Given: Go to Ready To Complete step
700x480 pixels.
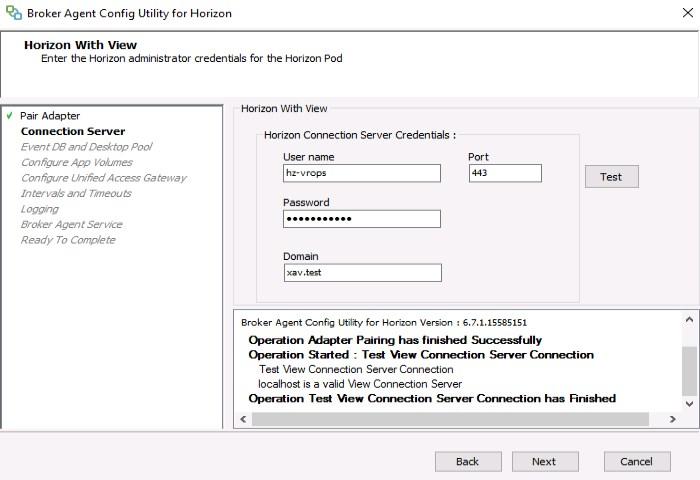Looking at the screenshot, I should click(x=68, y=240).
